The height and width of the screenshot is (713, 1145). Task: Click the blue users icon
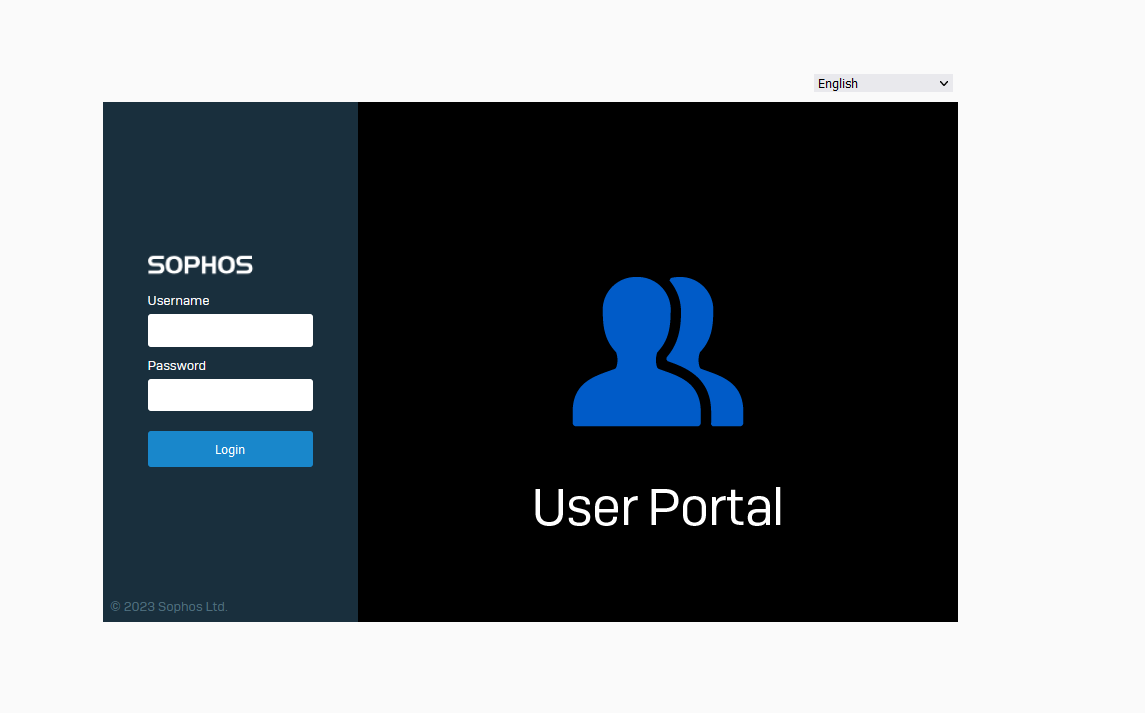[x=657, y=351]
